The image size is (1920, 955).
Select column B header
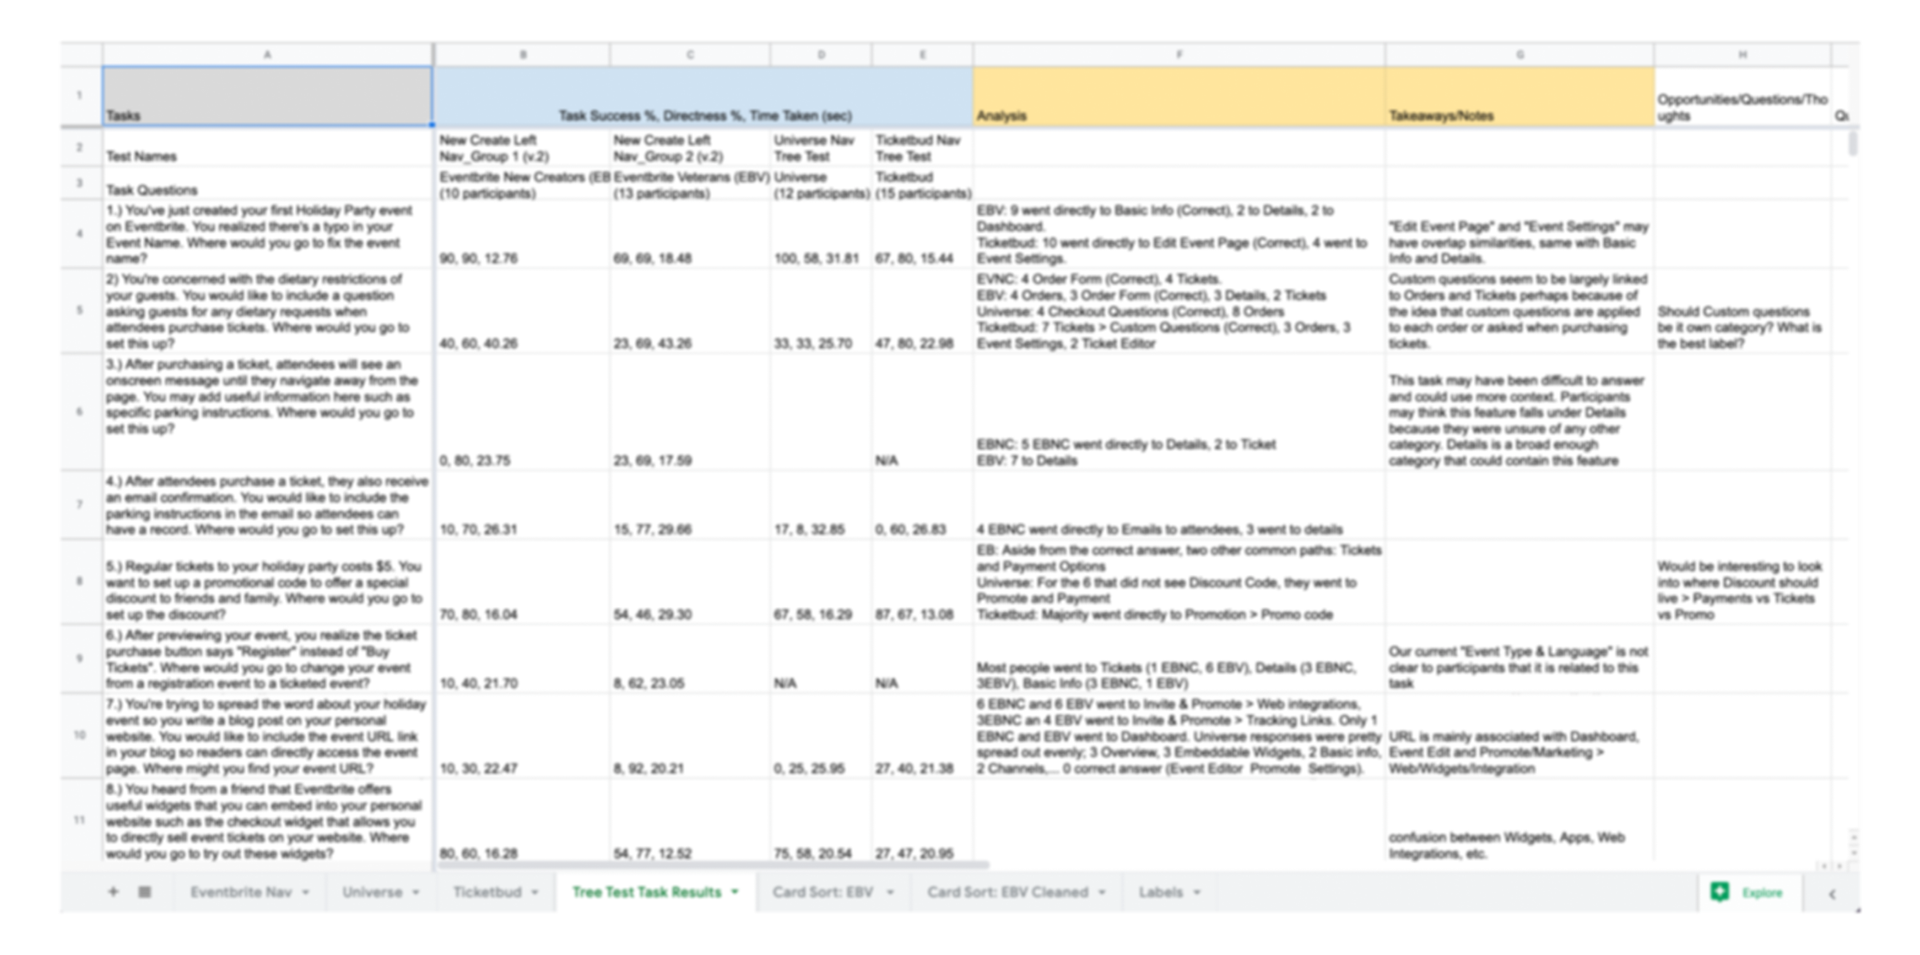[522, 54]
